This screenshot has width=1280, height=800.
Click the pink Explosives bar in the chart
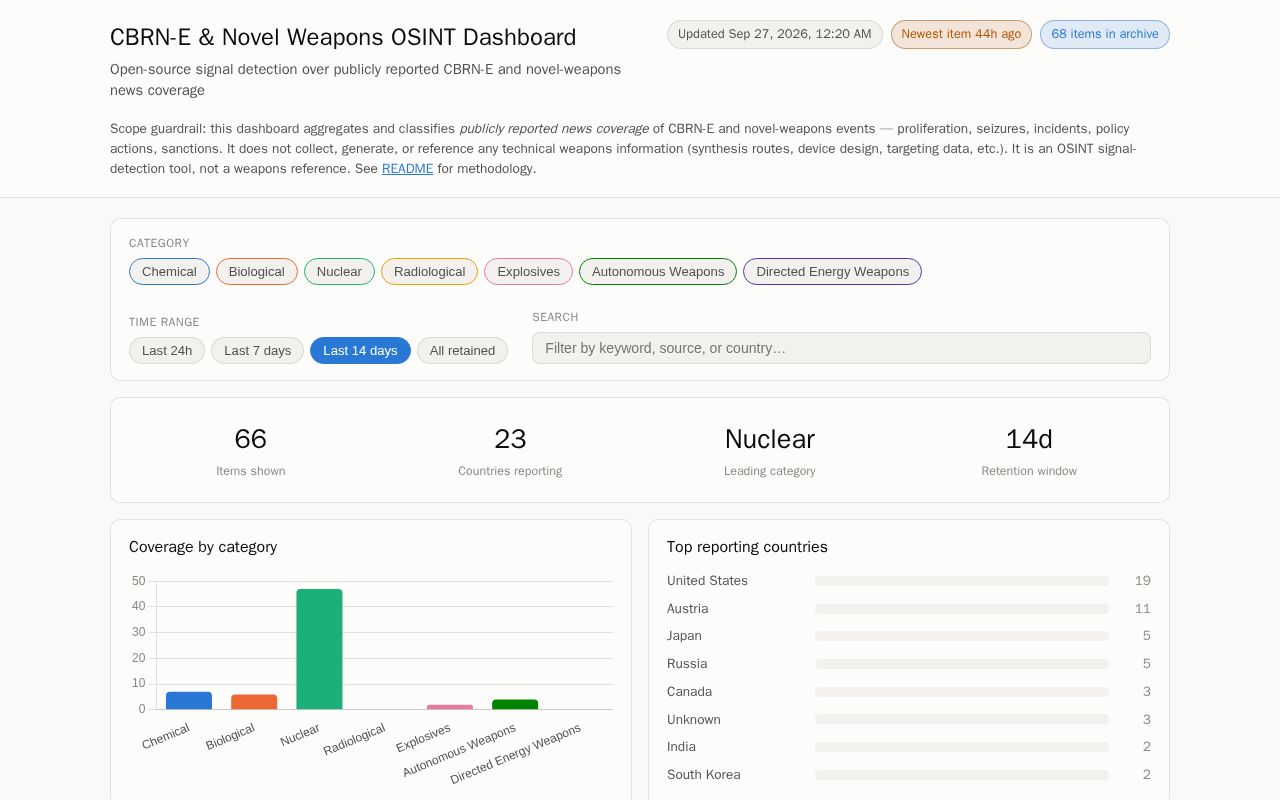click(x=450, y=707)
